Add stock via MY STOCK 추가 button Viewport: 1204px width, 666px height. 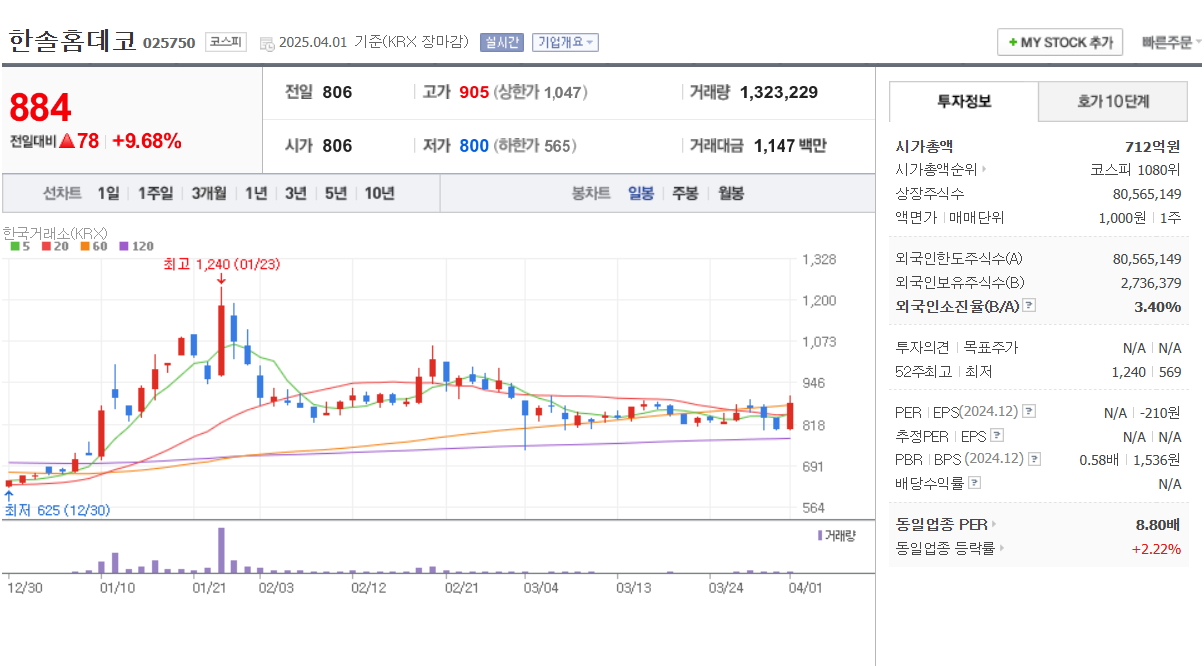point(1060,42)
